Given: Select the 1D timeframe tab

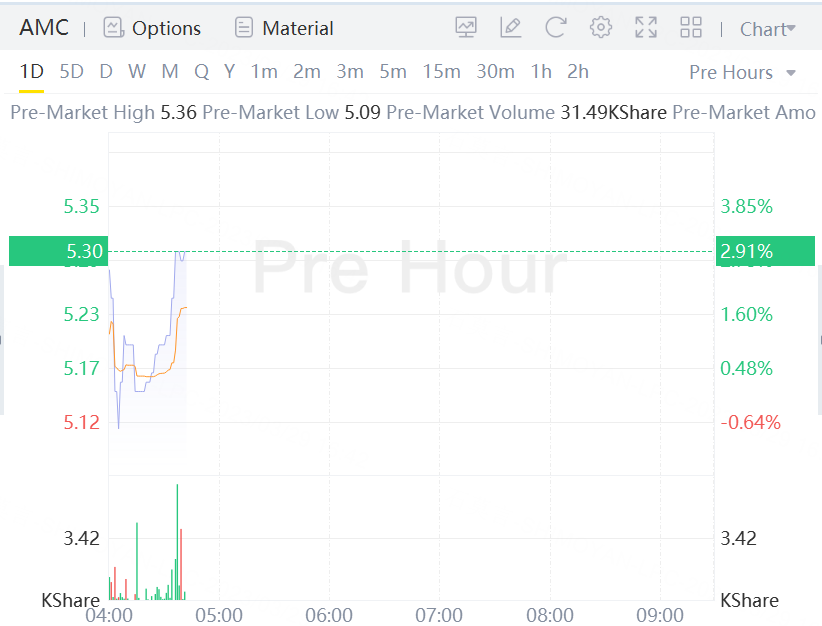Looking at the screenshot, I should pyautogui.click(x=32, y=71).
